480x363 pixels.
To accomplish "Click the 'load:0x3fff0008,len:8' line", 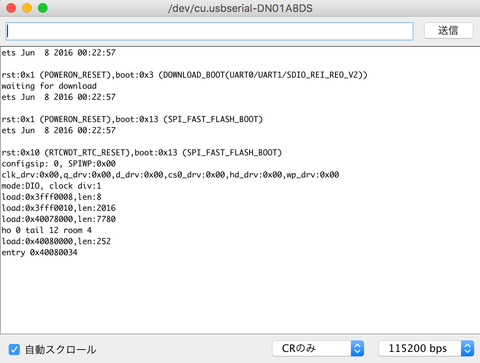I will click(51, 197).
